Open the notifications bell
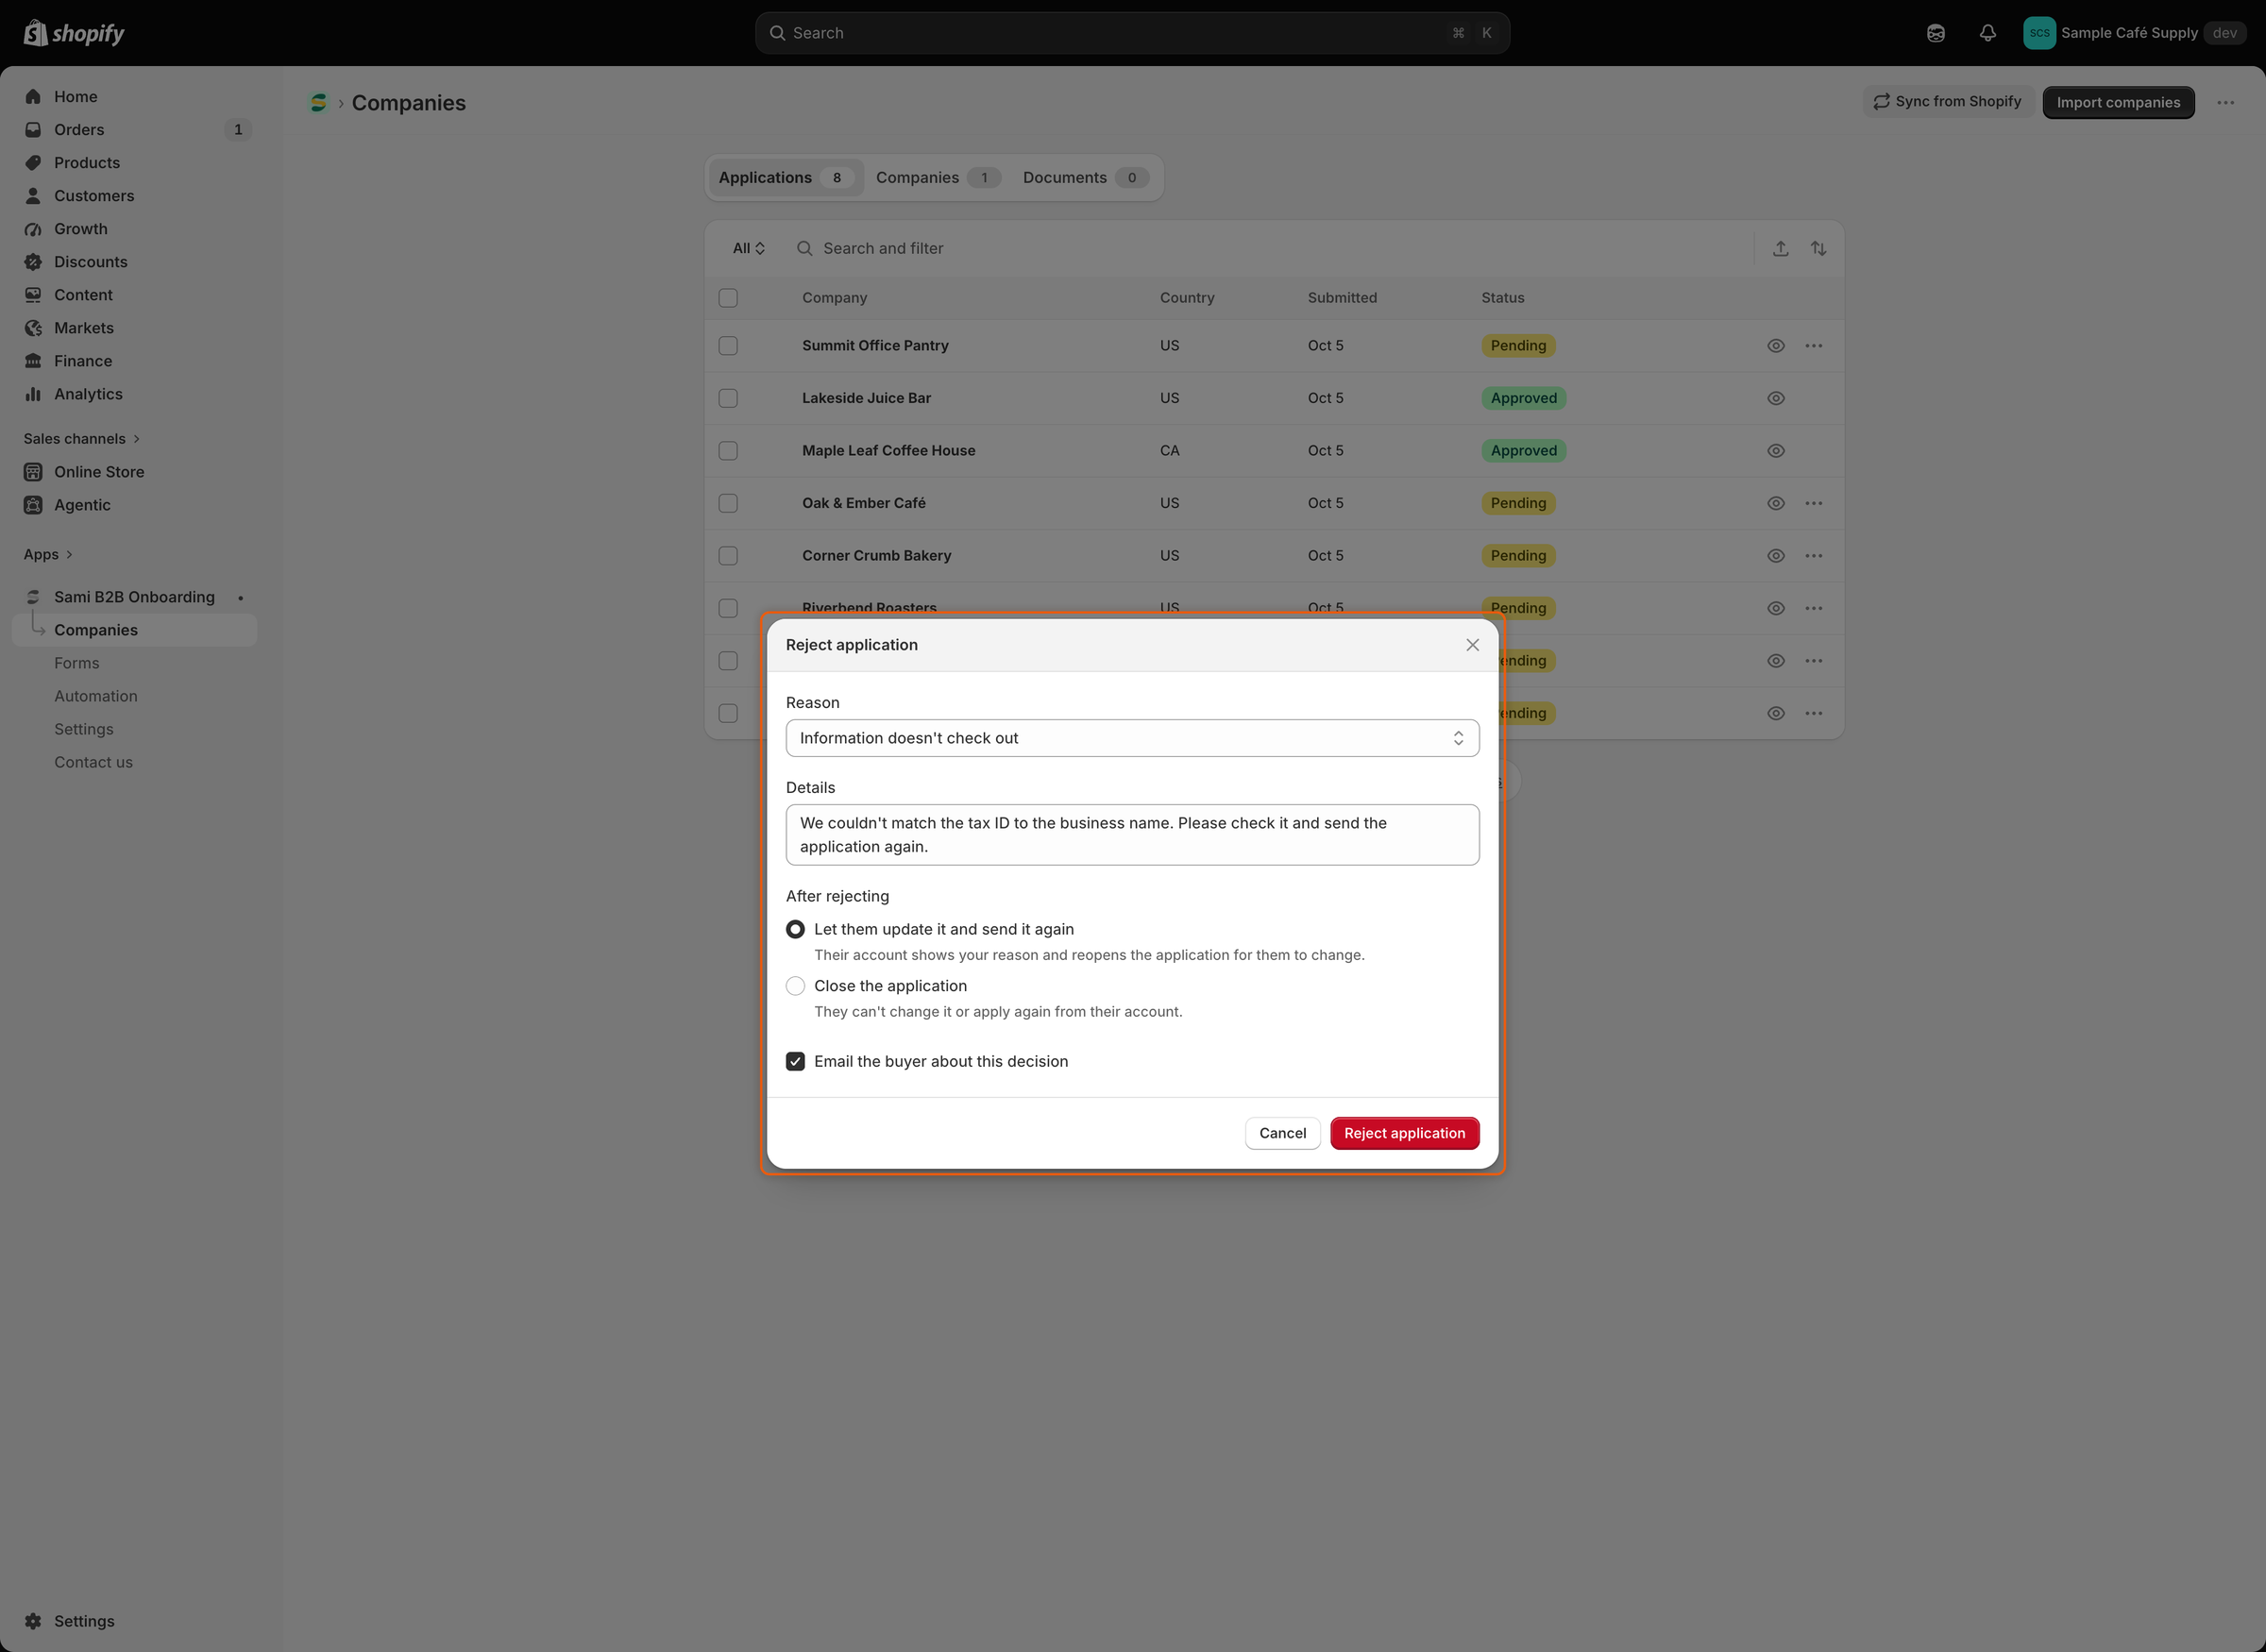2266x1652 pixels. [x=1988, y=33]
